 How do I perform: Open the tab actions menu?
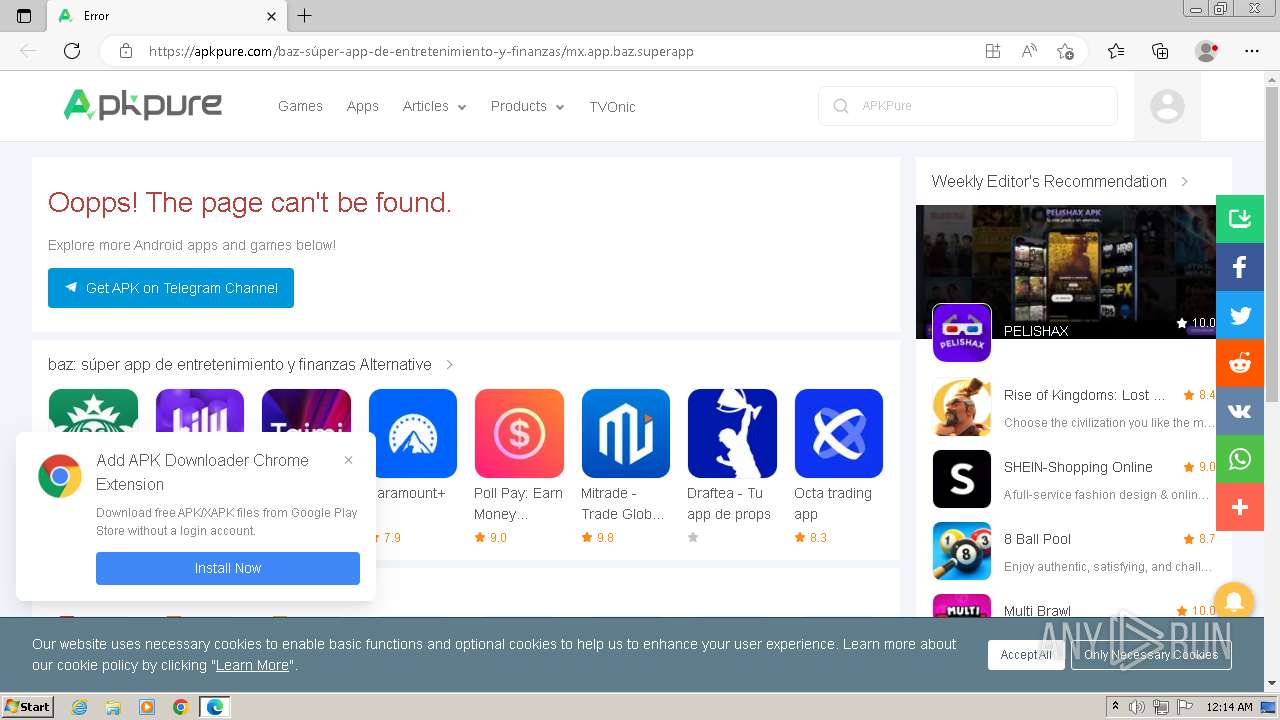[24, 16]
